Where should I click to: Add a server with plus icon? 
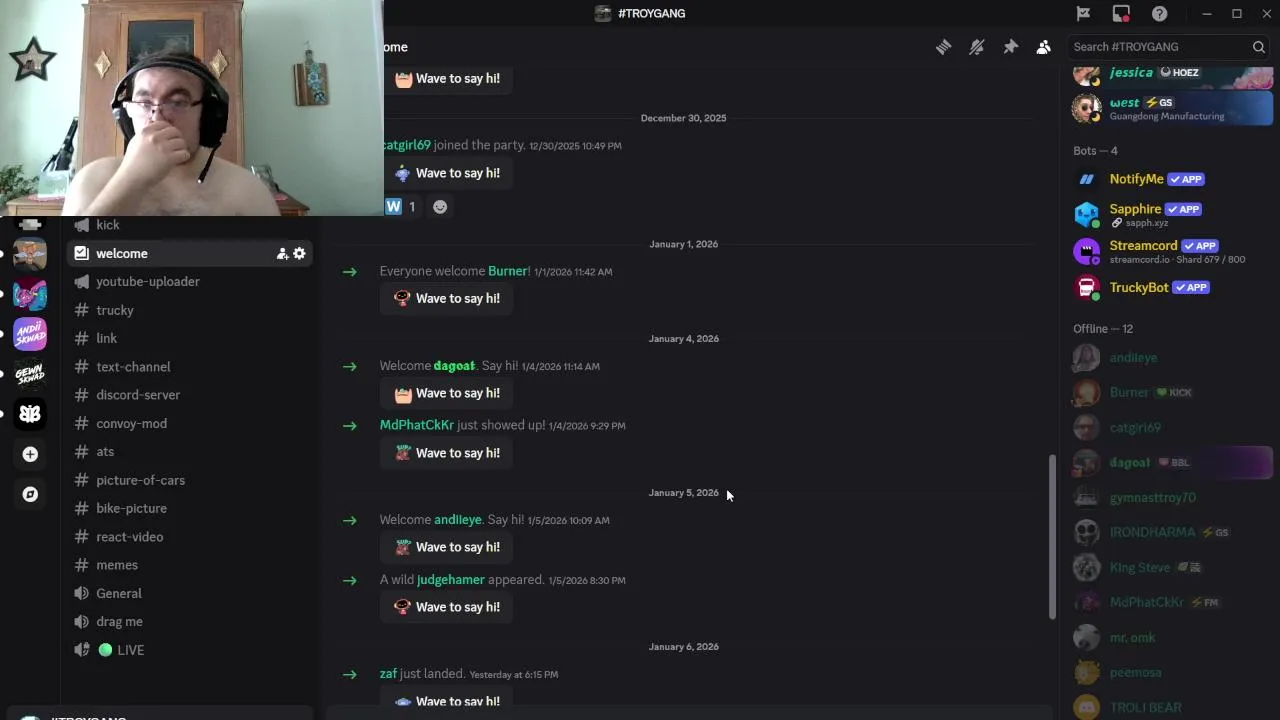point(30,454)
